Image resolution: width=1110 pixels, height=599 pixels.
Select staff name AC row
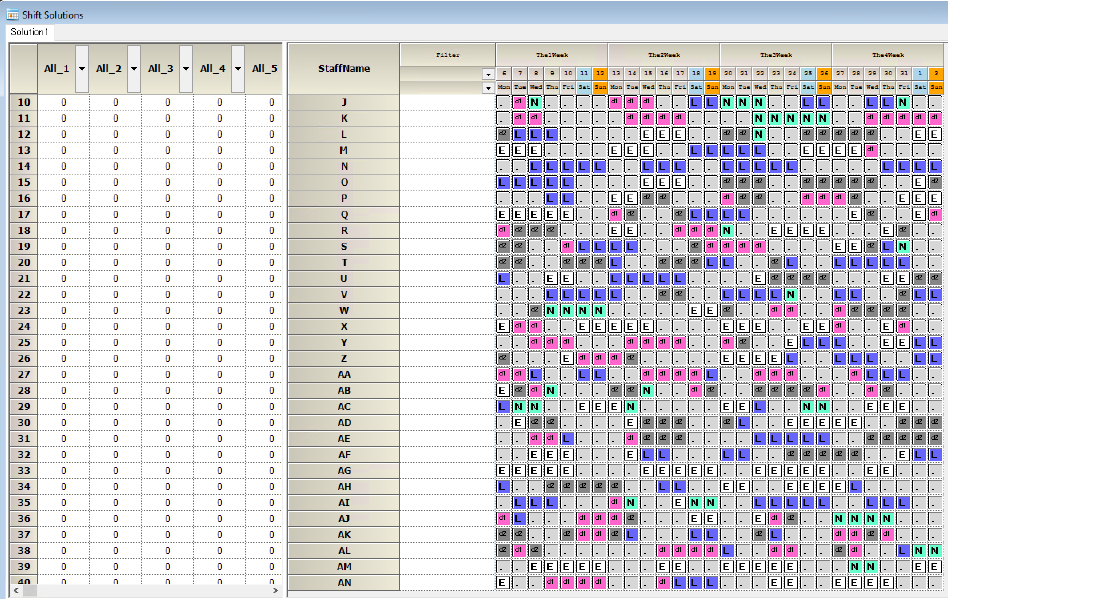pyautogui.click(x=343, y=406)
